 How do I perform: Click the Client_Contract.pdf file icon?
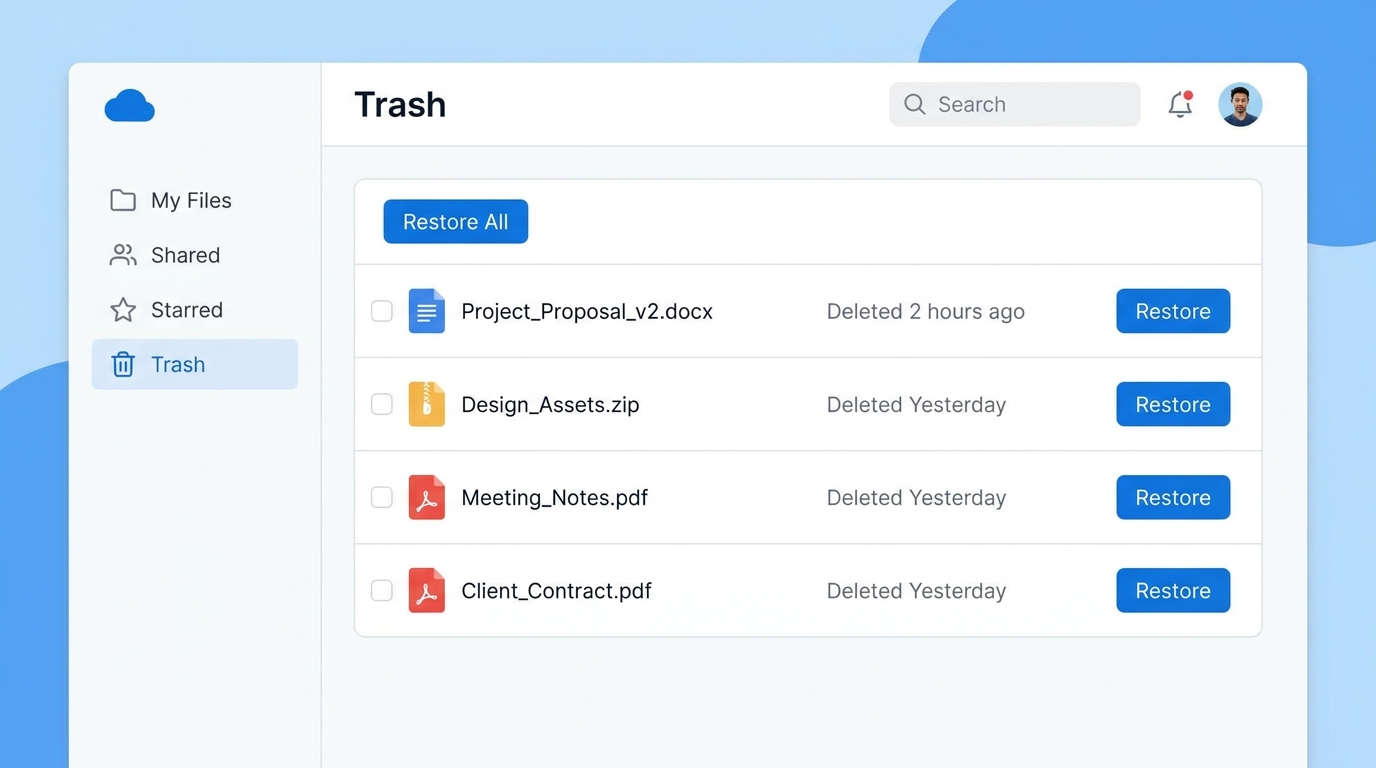pyautogui.click(x=426, y=590)
